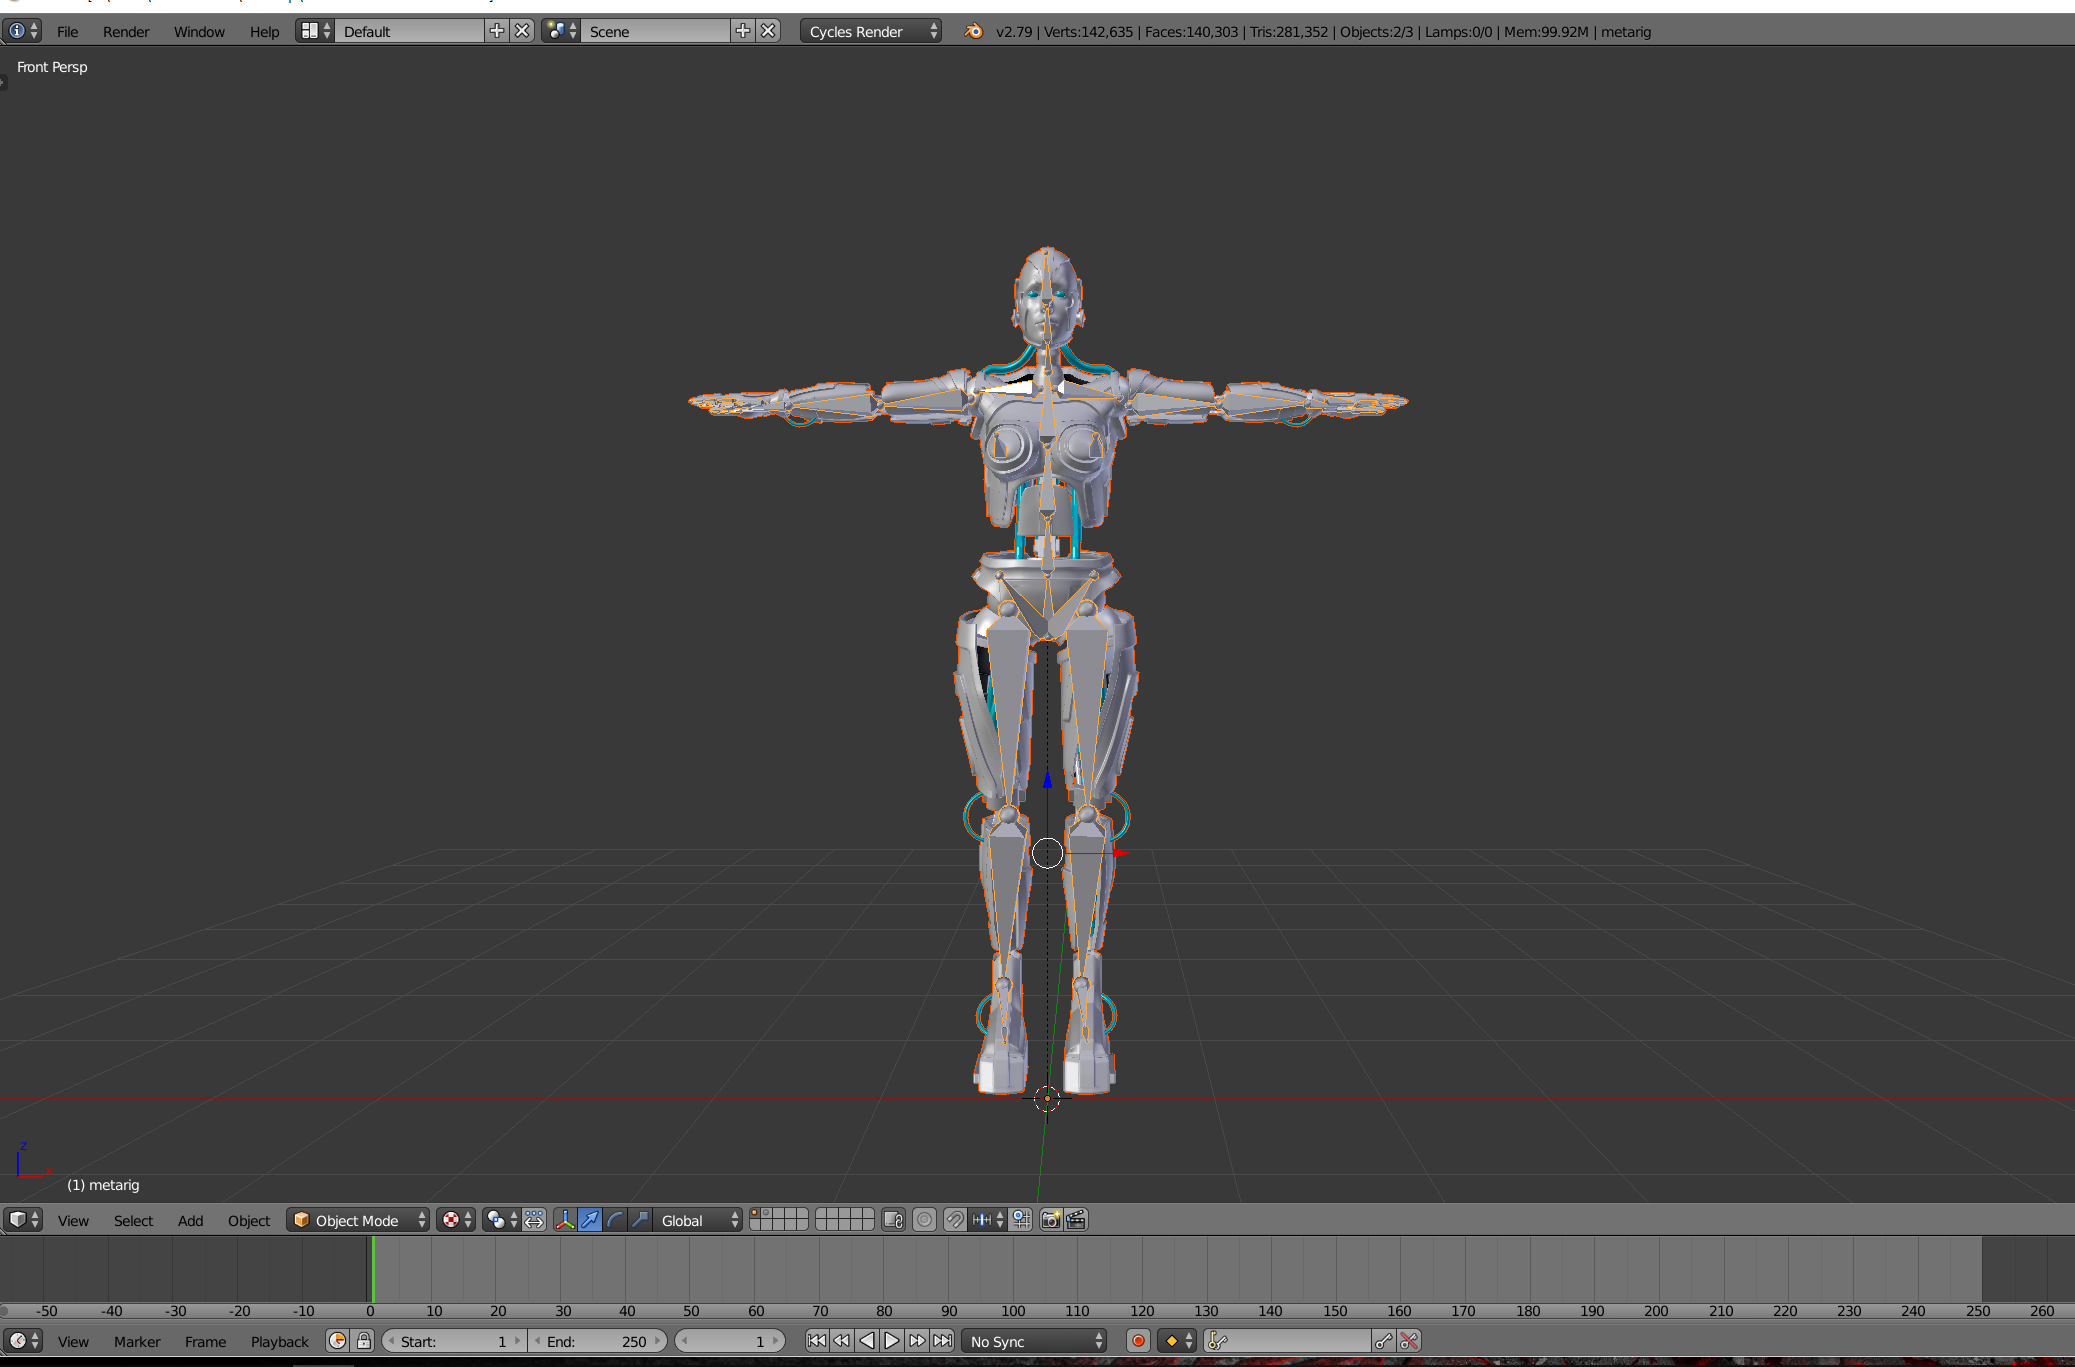Delete the Default screen layout
This screenshot has width=2075, height=1367.
click(522, 31)
